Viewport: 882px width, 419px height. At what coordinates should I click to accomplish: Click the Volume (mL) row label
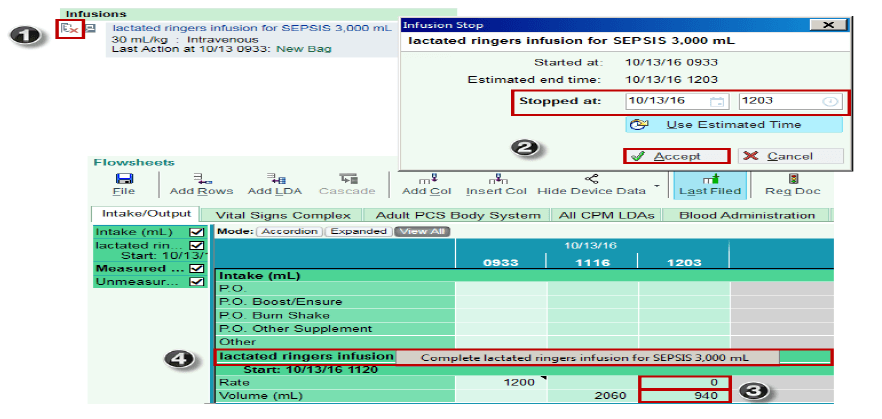click(335, 396)
